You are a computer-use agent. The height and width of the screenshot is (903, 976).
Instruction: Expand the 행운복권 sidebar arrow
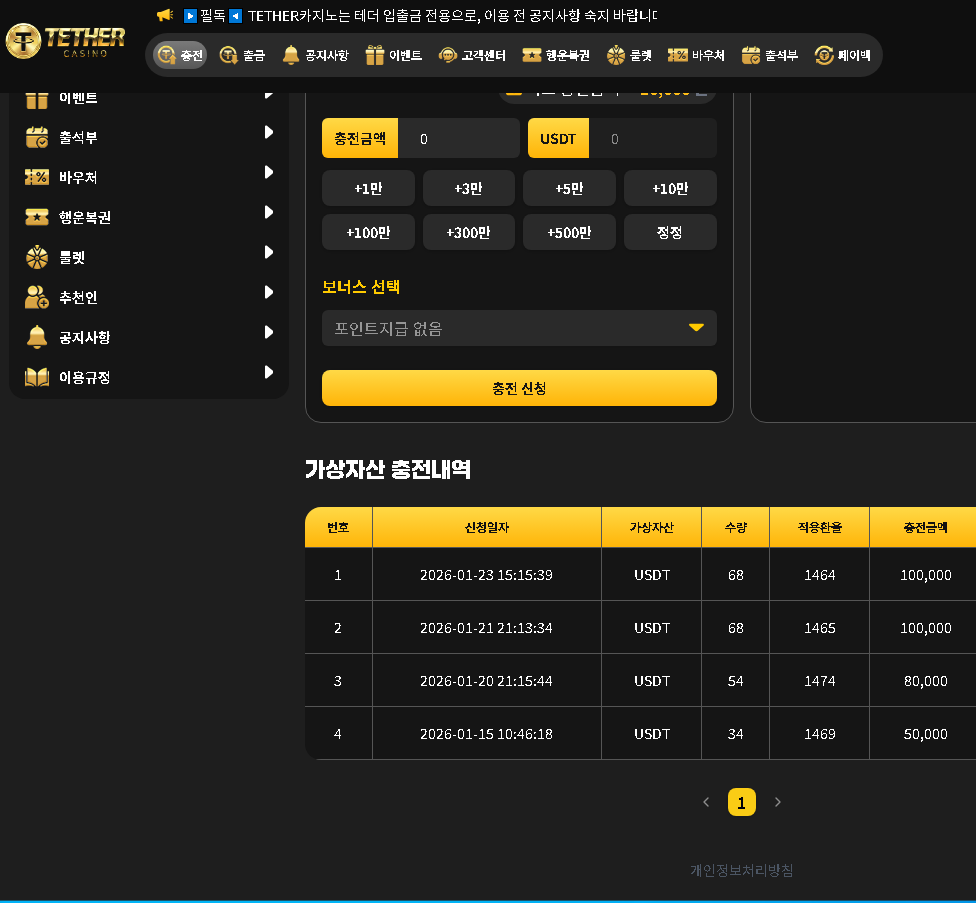pyautogui.click(x=268, y=212)
